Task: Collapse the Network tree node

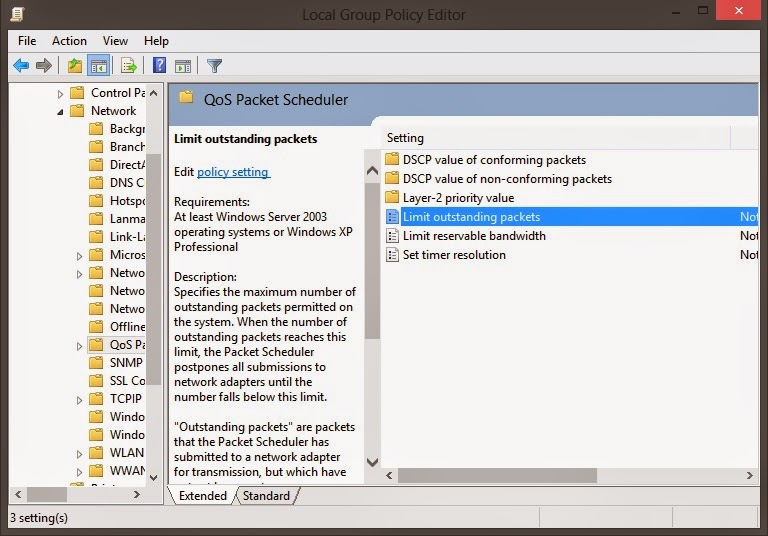Action: (60, 112)
